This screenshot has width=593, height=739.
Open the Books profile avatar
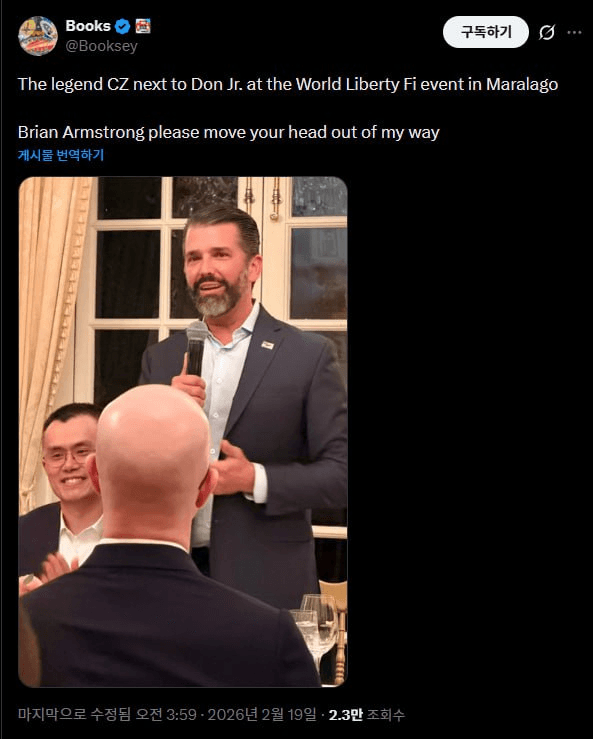38,36
